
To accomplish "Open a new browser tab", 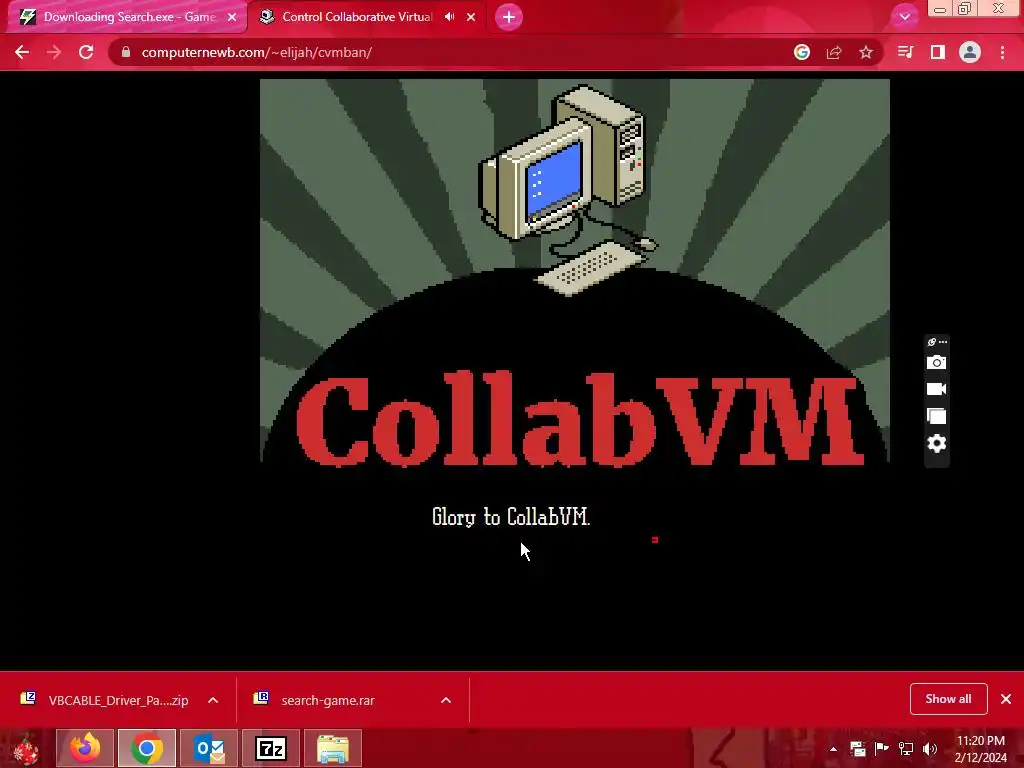I will pyautogui.click(x=509, y=17).
